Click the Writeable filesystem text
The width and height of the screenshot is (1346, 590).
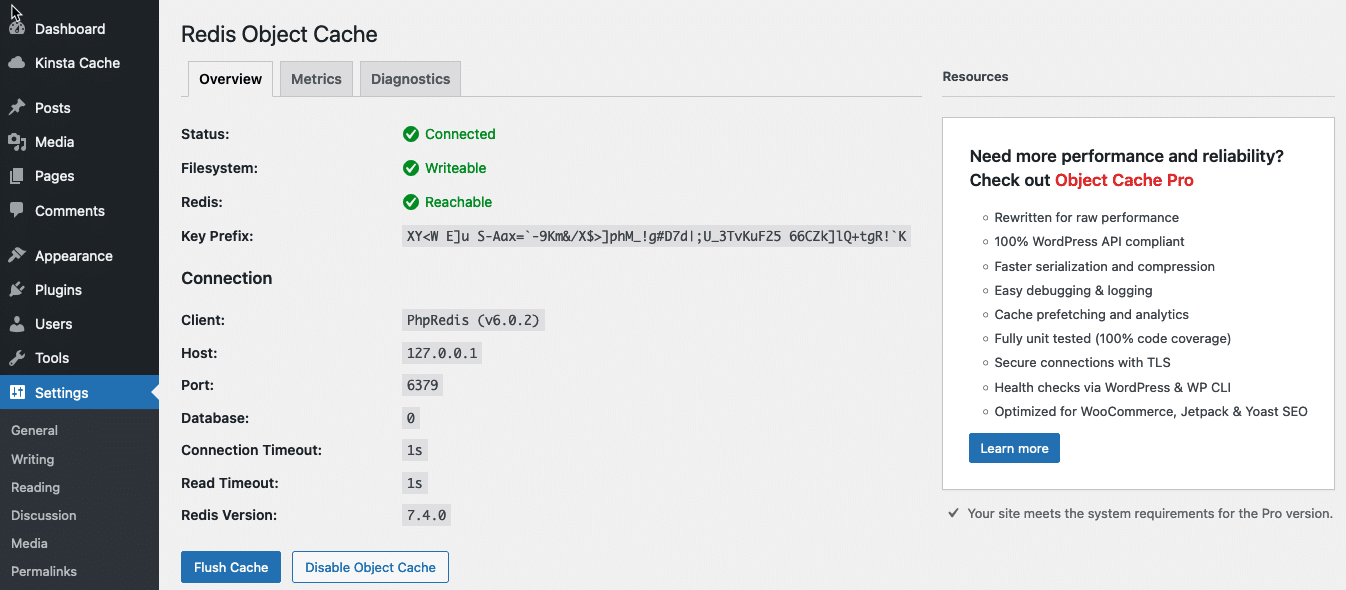click(456, 168)
